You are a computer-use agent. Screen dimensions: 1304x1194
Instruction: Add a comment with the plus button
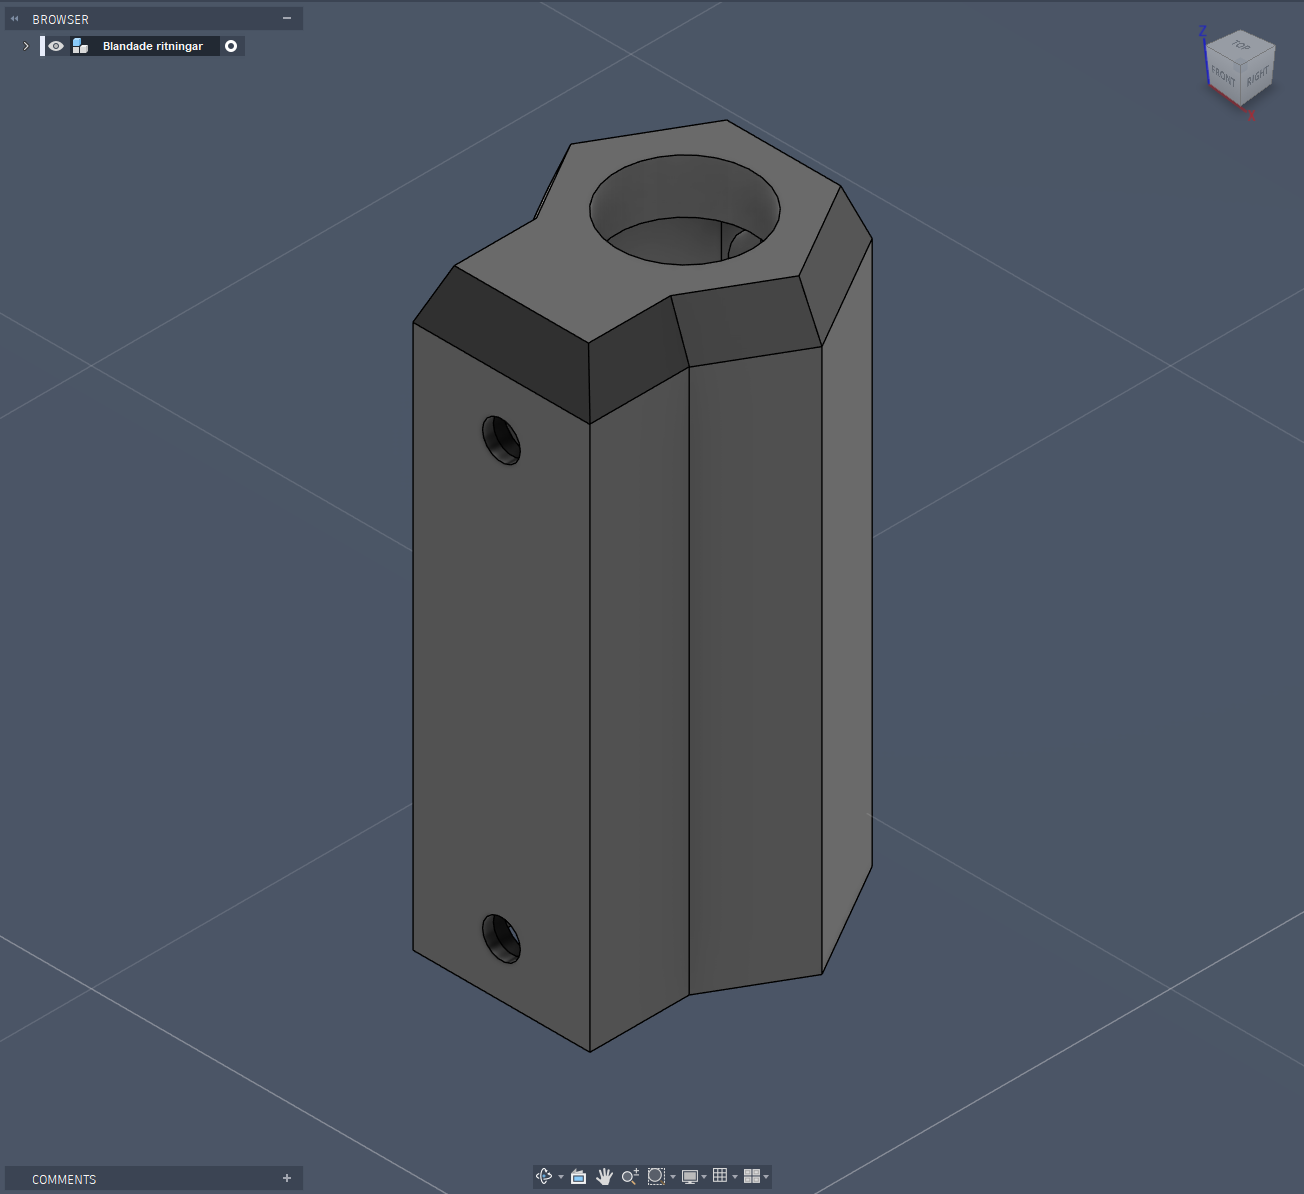[287, 1179]
